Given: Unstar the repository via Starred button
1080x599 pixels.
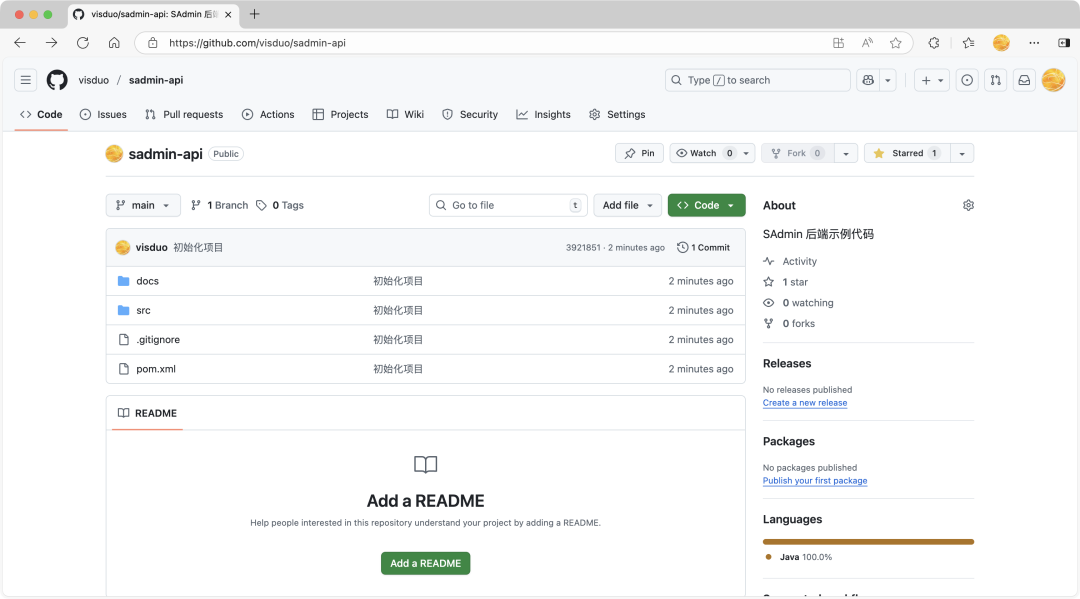Looking at the screenshot, I should click(907, 153).
